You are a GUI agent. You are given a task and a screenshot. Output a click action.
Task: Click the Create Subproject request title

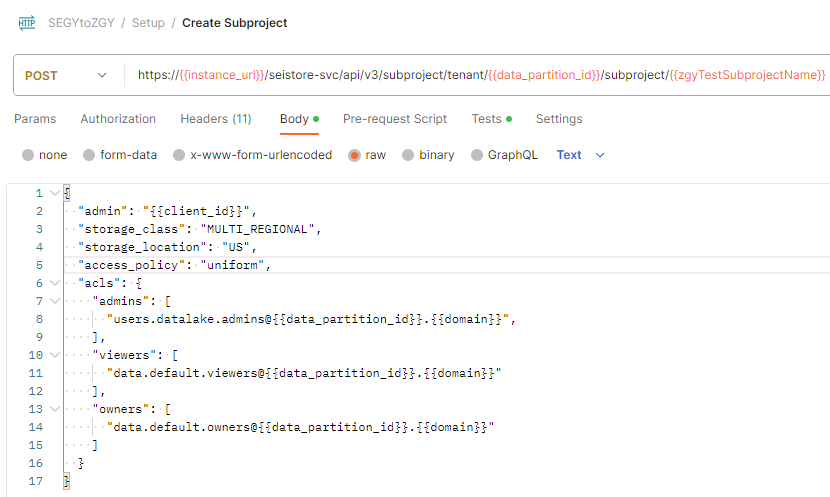click(234, 23)
